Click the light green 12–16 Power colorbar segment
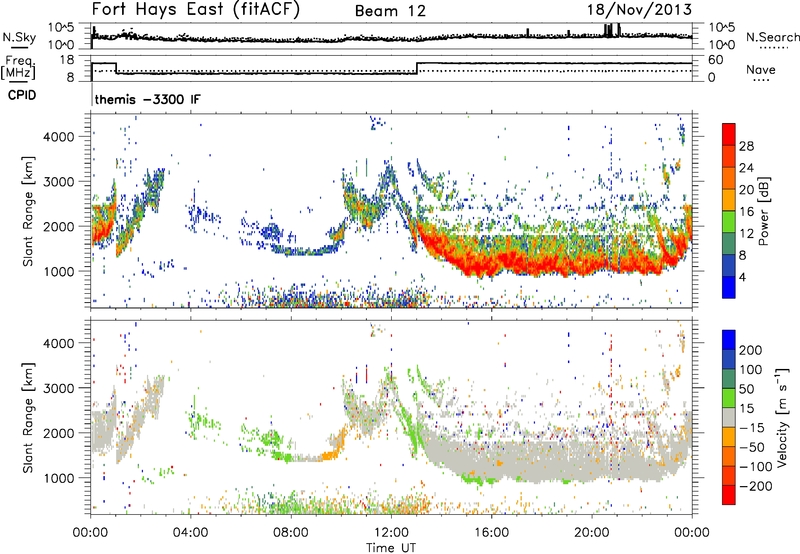 click(729, 221)
